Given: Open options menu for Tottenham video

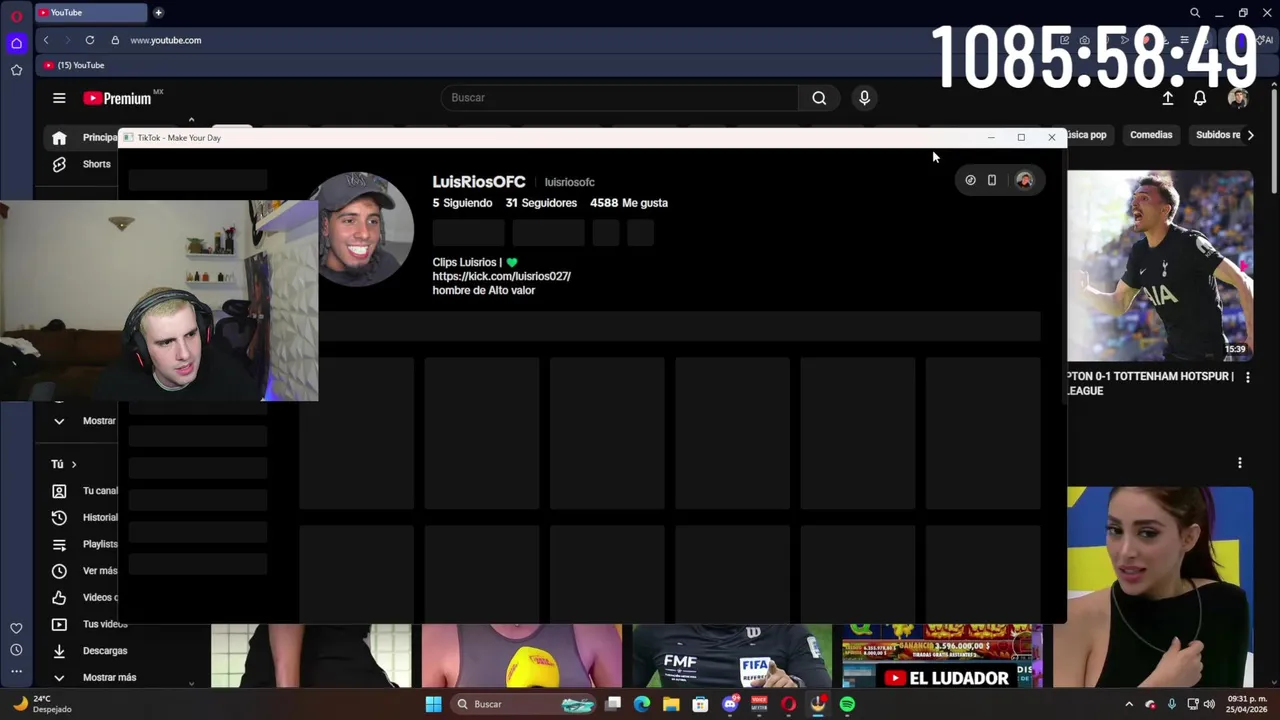Looking at the screenshot, I should [x=1247, y=378].
